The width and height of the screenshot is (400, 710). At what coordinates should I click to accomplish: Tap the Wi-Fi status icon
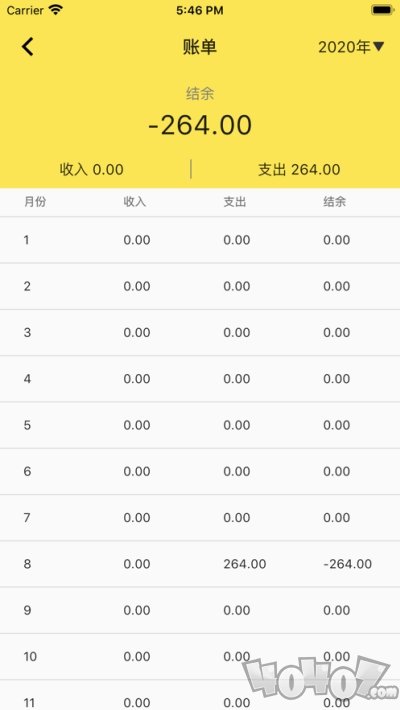[x=56, y=10]
